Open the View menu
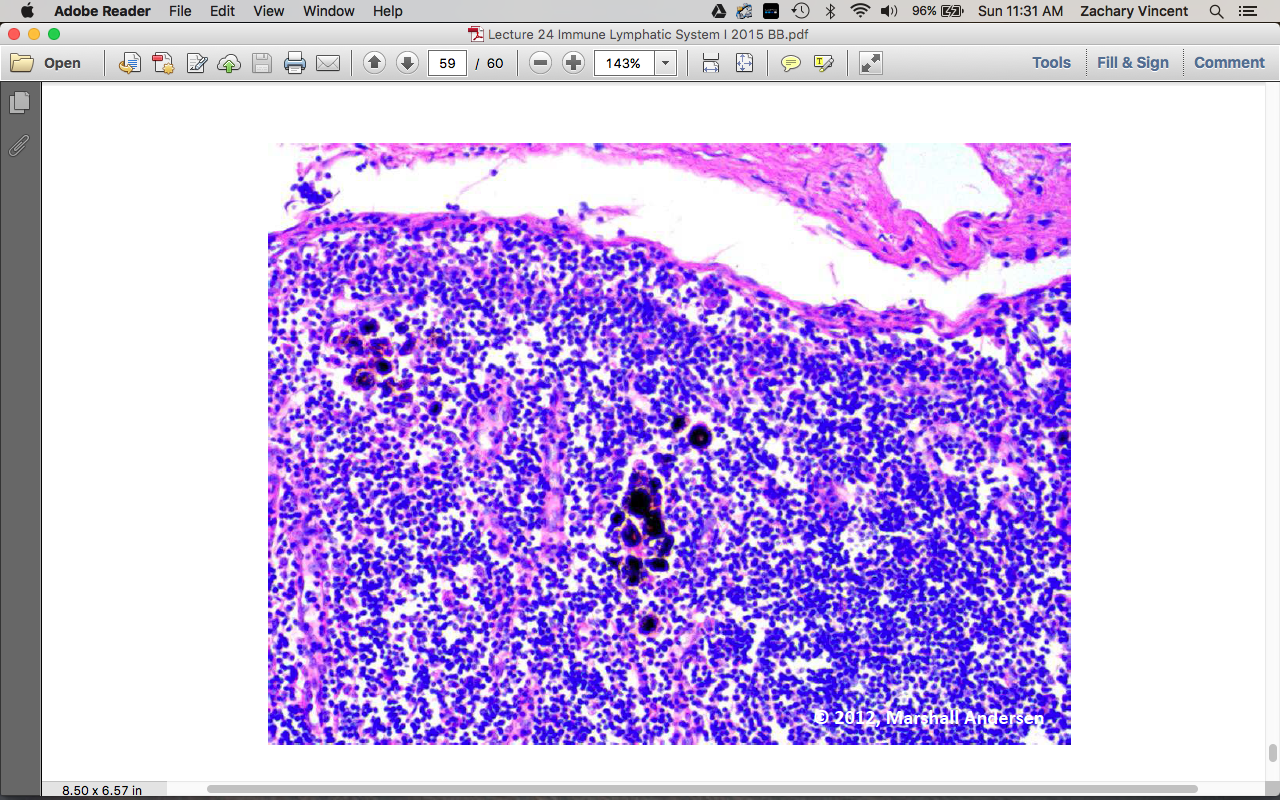This screenshot has width=1280, height=800. tap(269, 11)
